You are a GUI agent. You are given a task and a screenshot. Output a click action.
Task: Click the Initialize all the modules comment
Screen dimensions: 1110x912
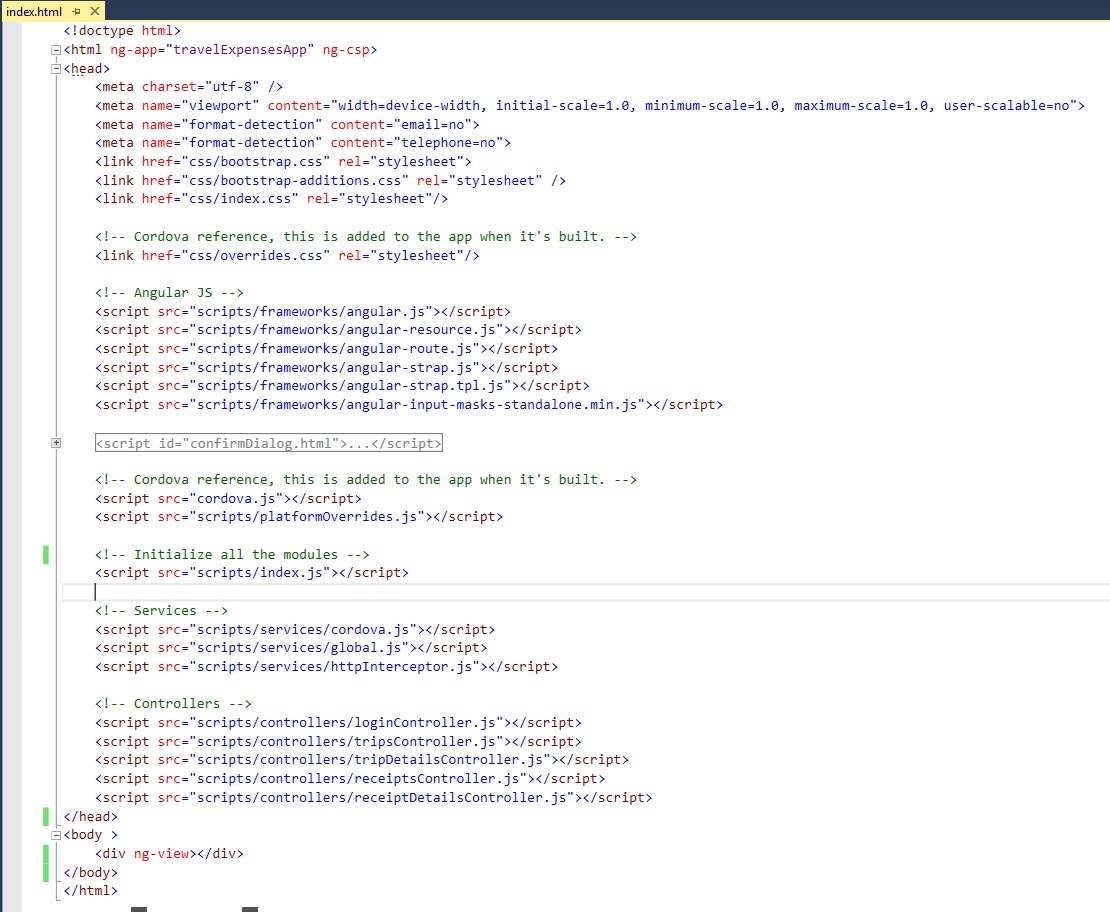[232, 554]
